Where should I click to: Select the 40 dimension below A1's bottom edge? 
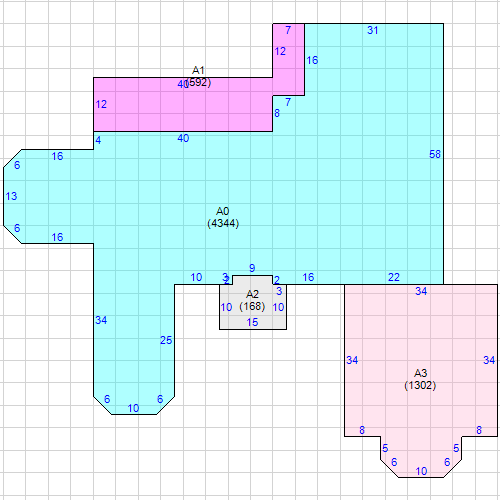pyautogui.click(x=183, y=138)
